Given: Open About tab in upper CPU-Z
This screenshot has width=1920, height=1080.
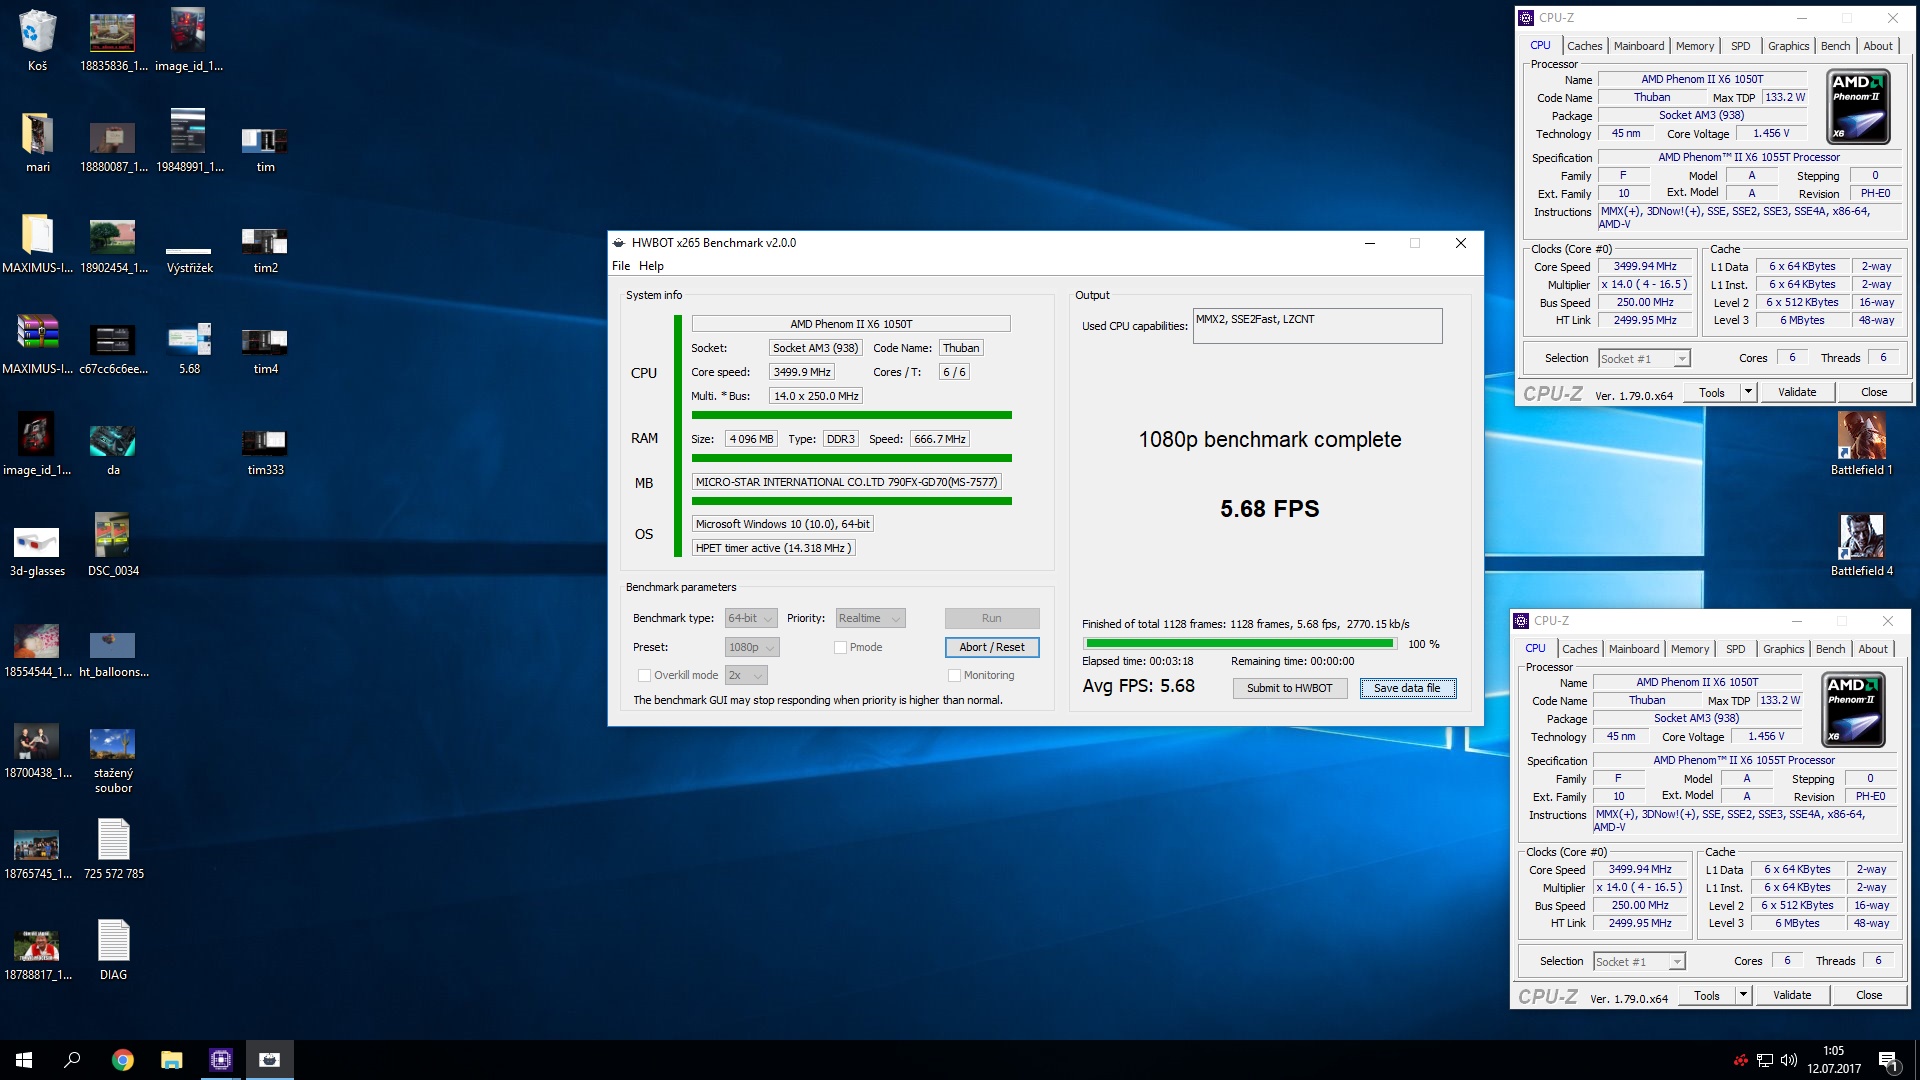Looking at the screenshot, I should (1877, 46).
